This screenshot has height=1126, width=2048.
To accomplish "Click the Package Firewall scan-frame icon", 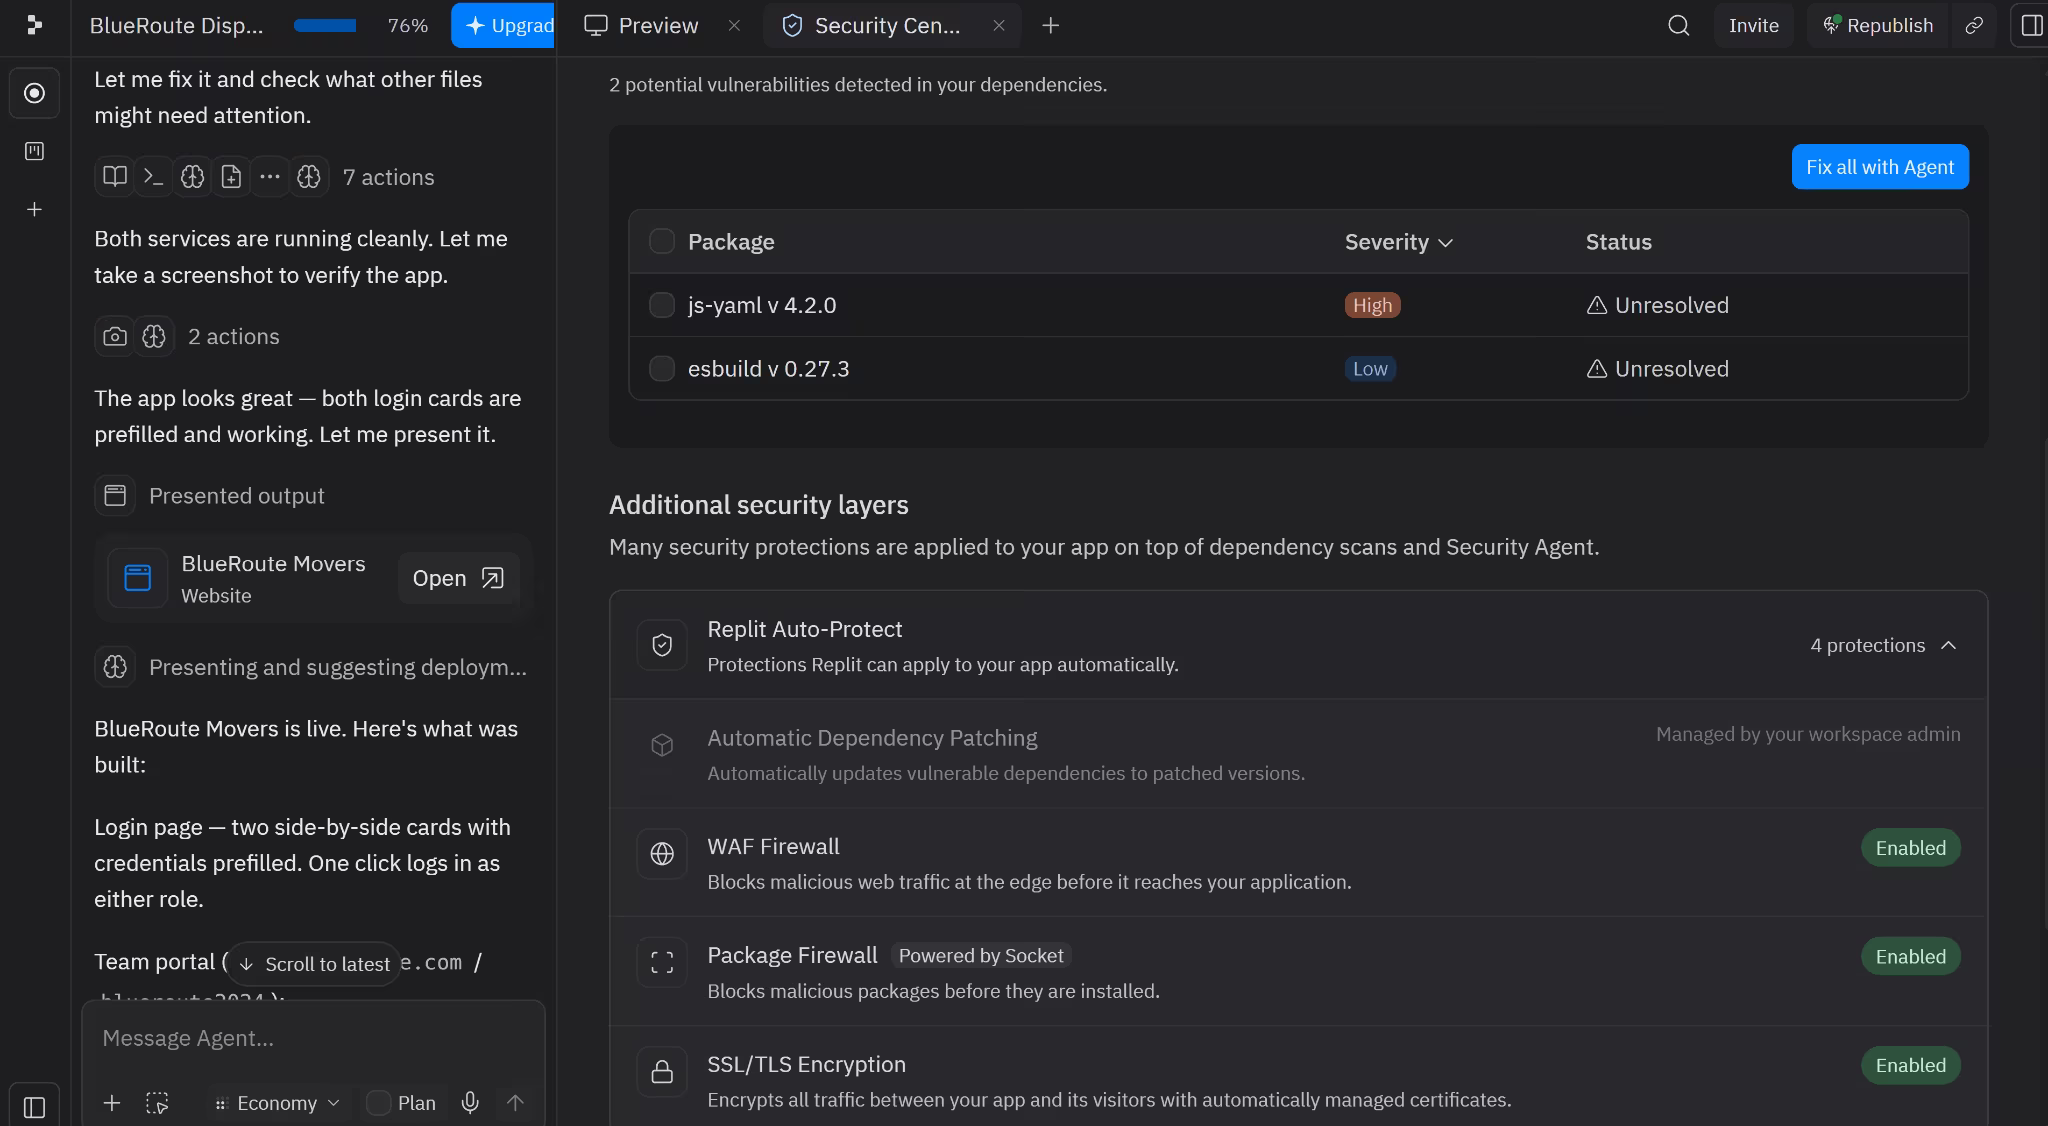I will (x=662, y=963).
